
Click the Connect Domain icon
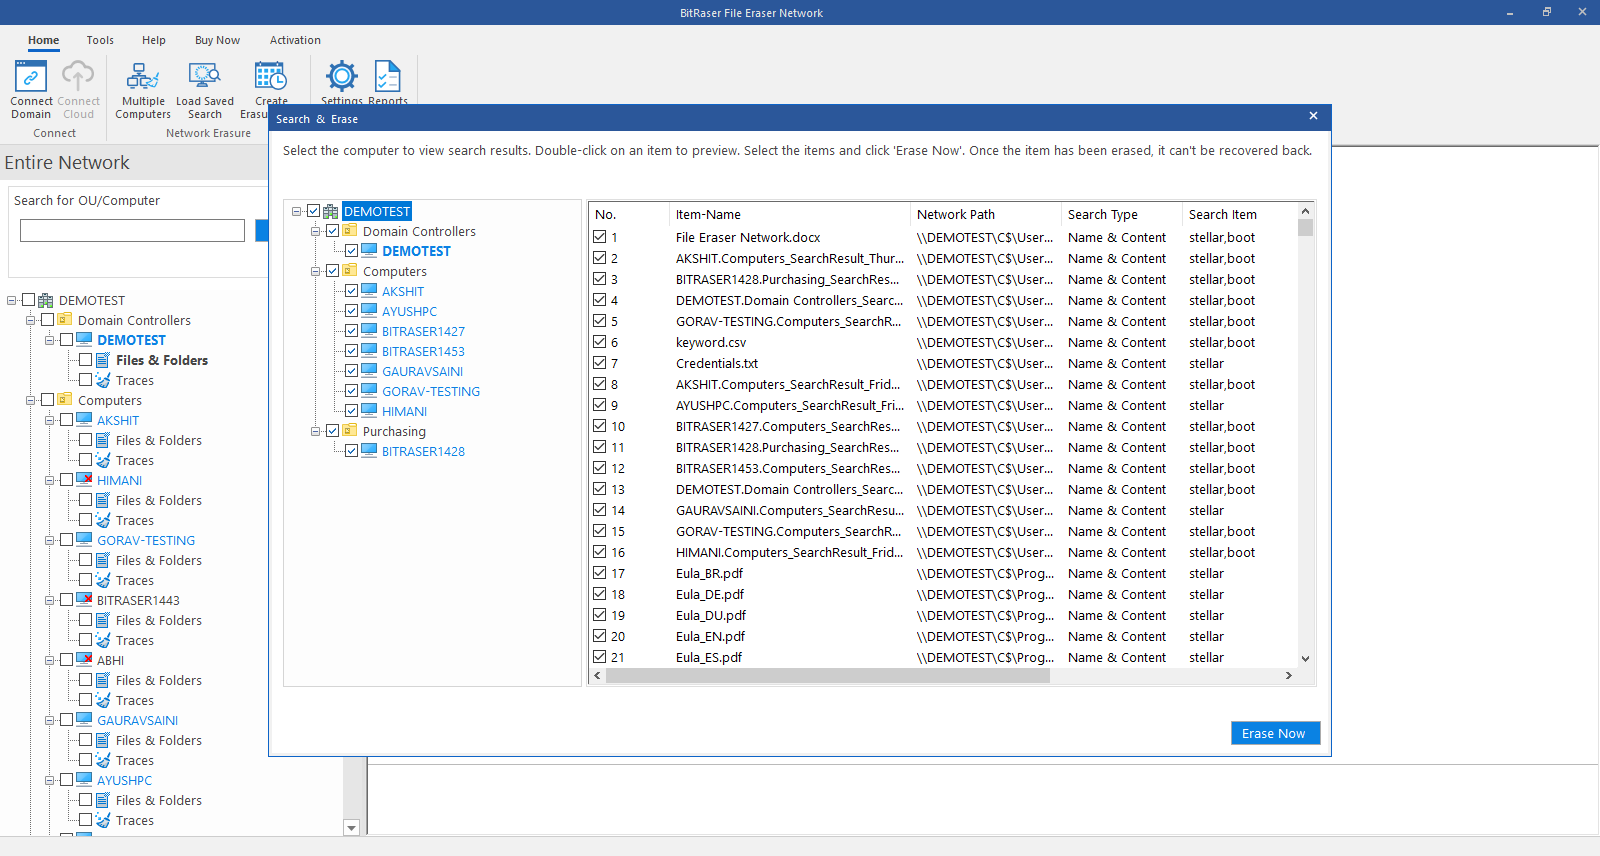tap(31, 76)
